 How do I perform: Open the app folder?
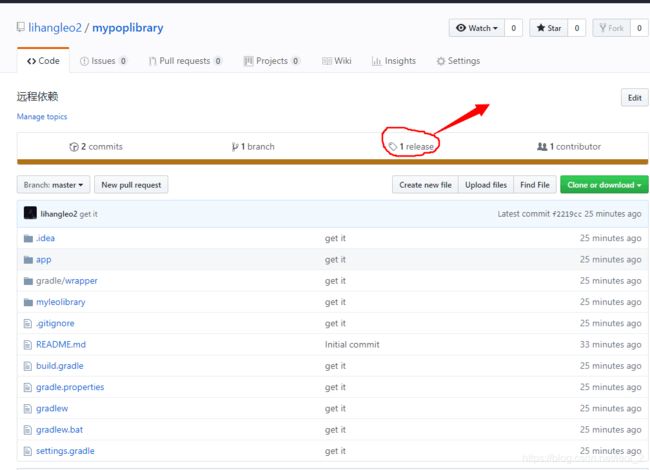[44, 260]
